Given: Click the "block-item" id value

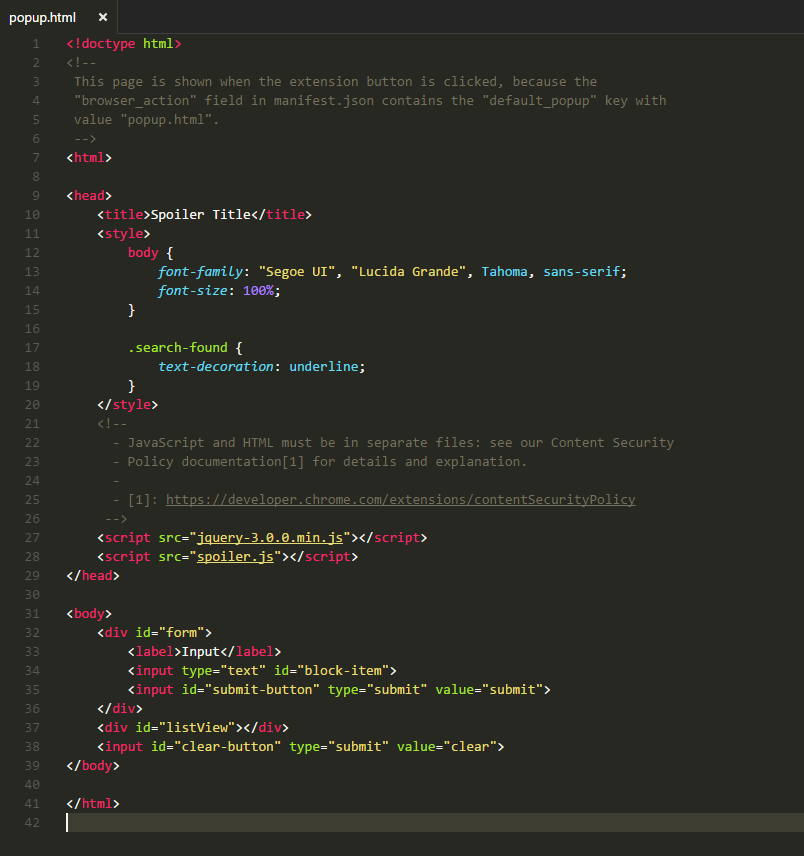Looking at the screenshot, I should (x=343, y=670).
